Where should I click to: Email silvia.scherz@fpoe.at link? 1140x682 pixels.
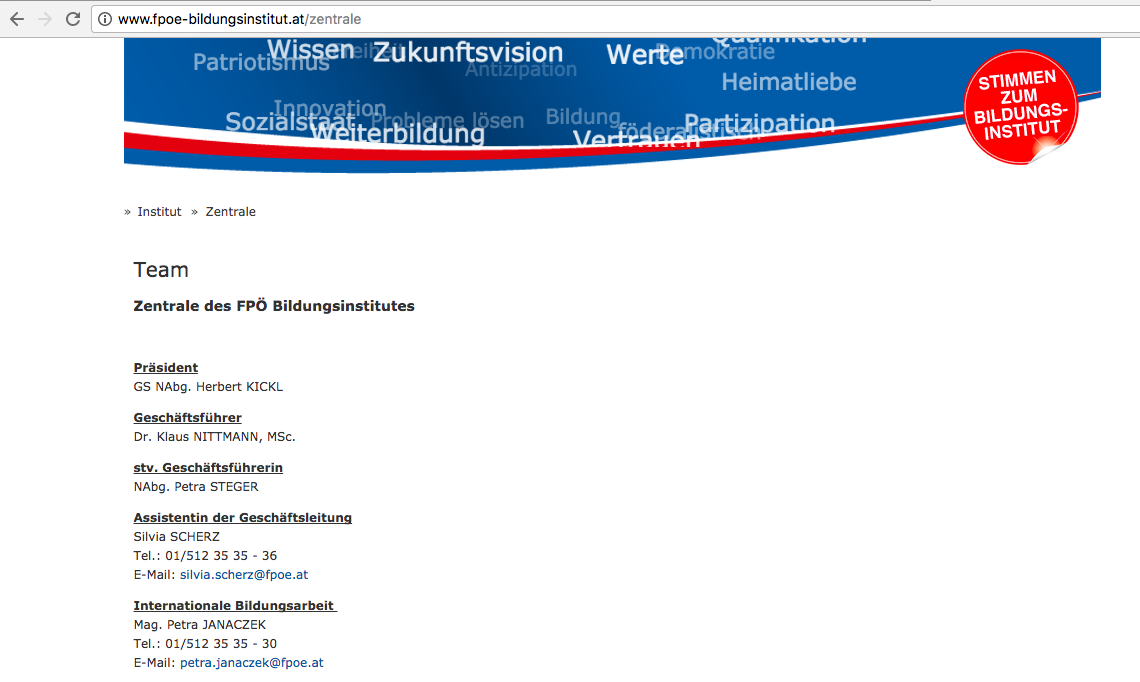pyautogui.click(x=244, y=574)
